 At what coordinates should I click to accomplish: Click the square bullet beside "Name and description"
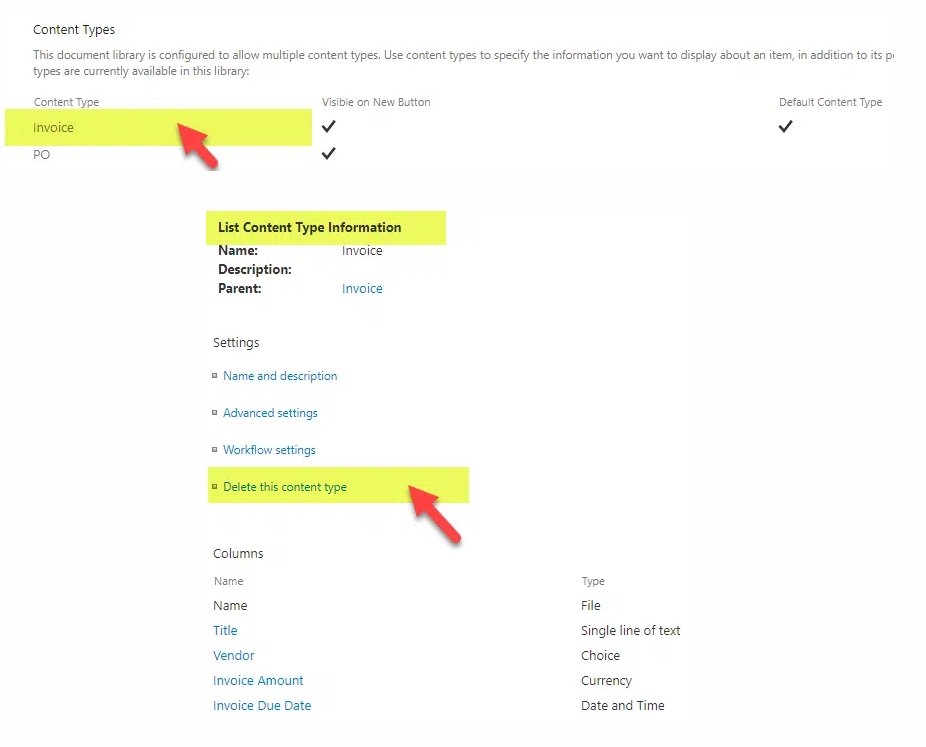coord(215,375)
